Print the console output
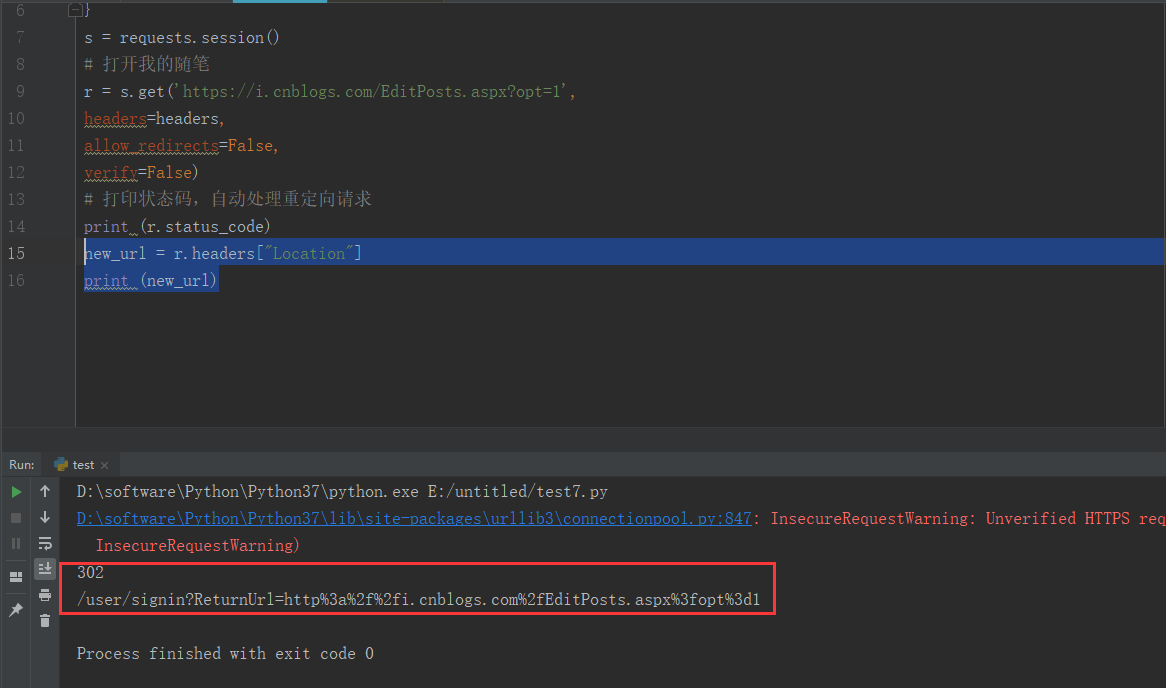 [x=45, y=595]
